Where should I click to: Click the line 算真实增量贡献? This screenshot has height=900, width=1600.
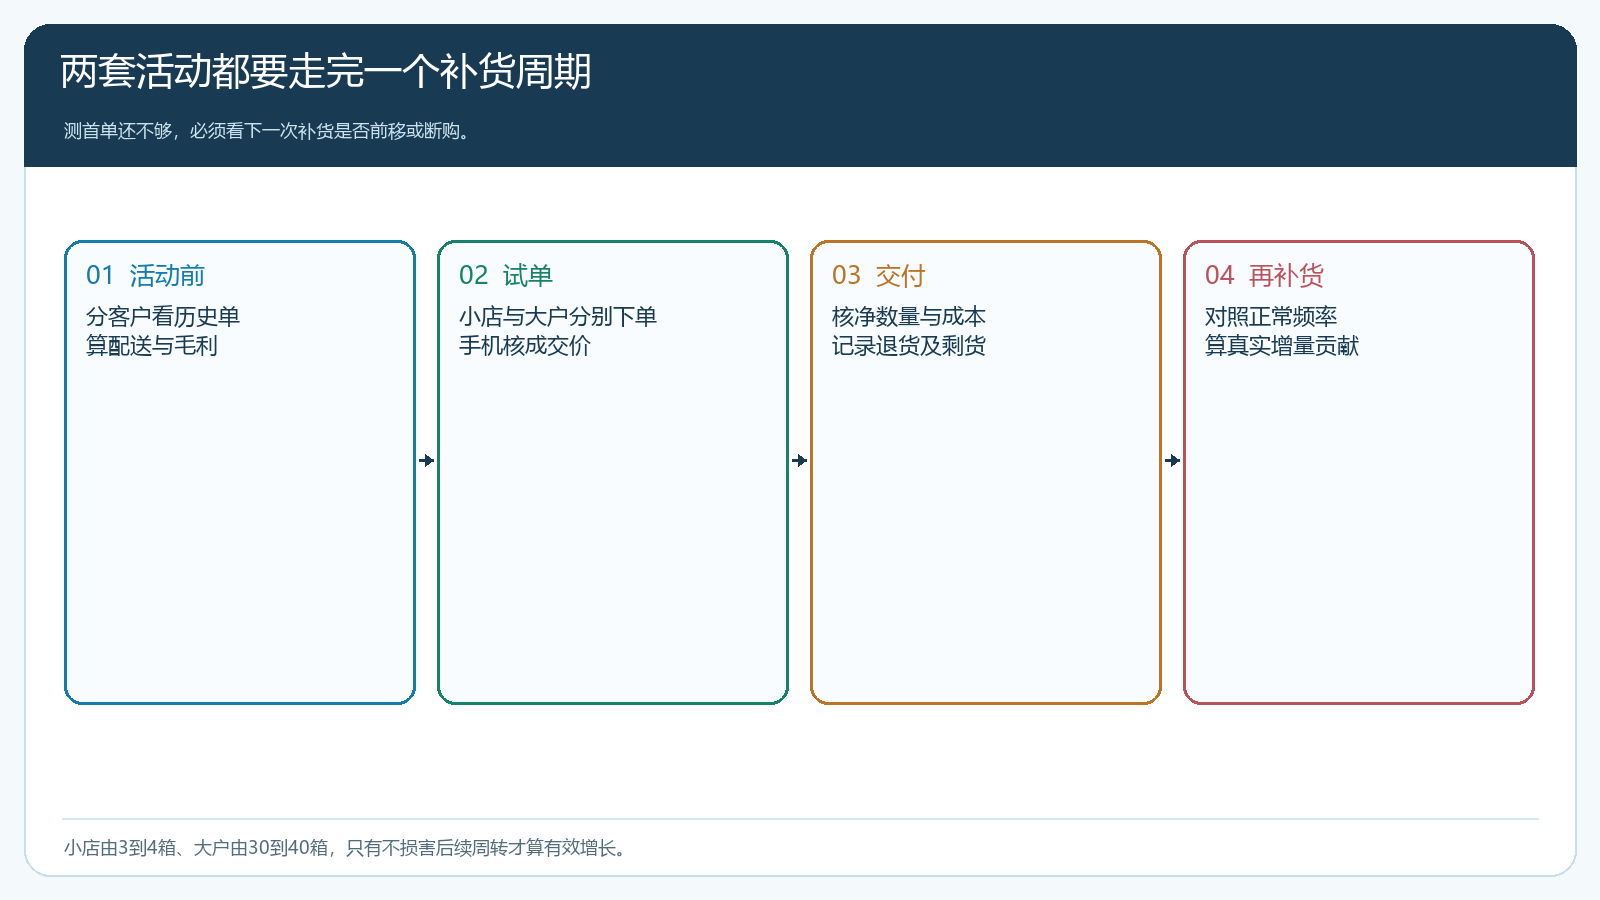(1282, 345)
